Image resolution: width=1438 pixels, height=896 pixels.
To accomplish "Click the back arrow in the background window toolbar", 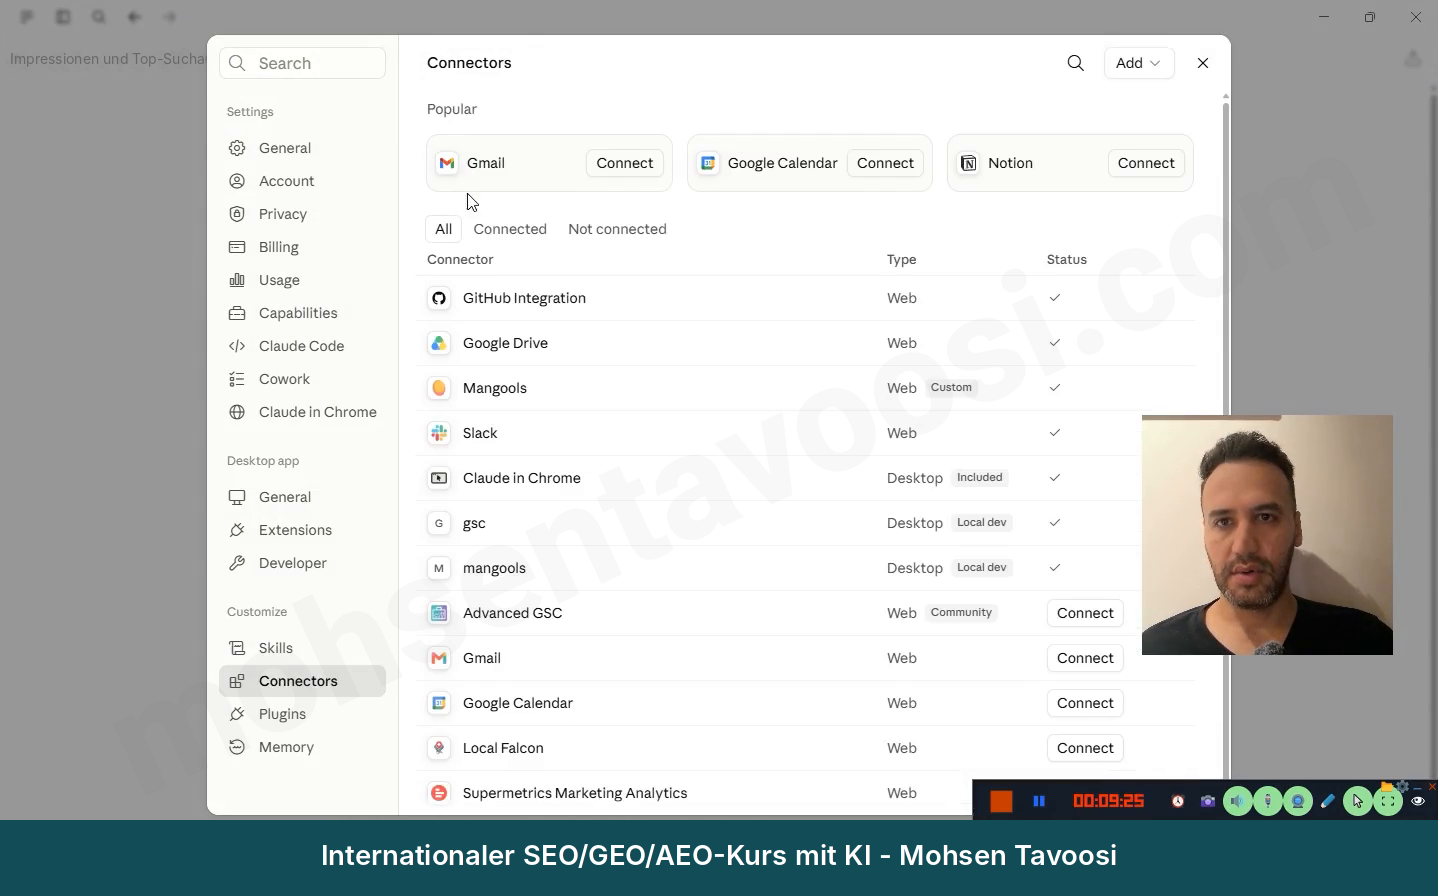I will coord(134,17).
